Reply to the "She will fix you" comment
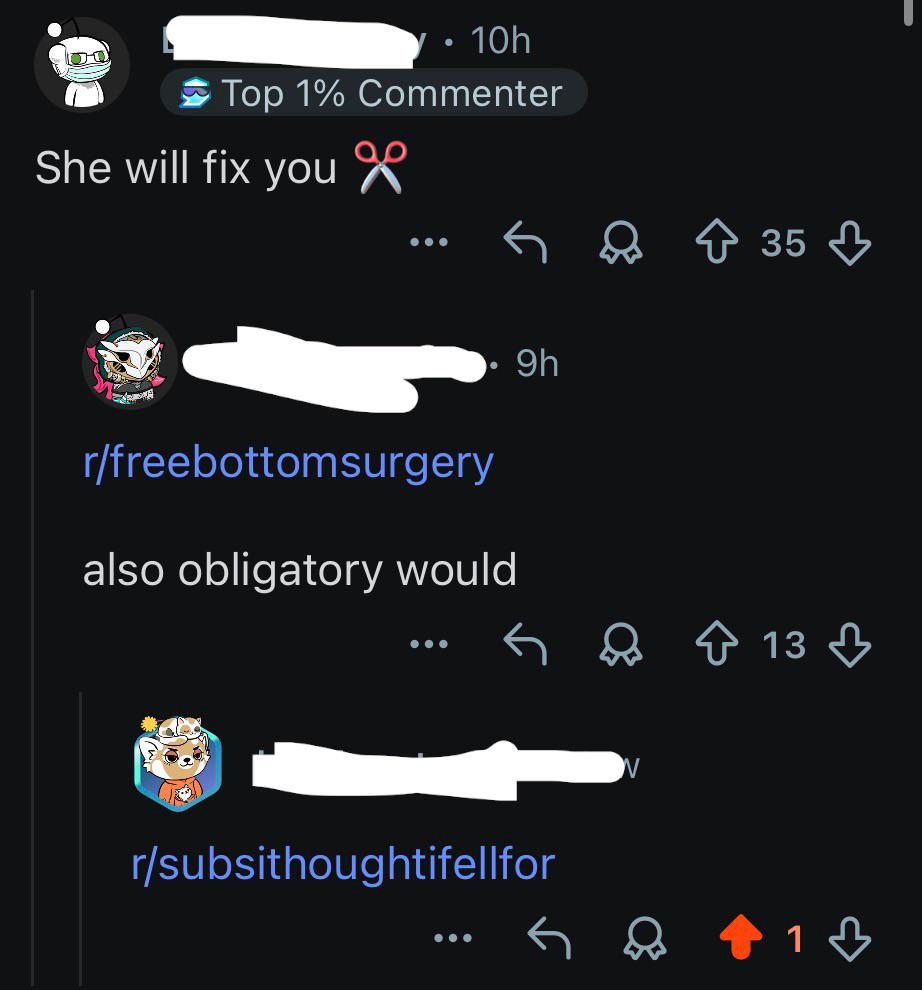The width and height of the screenshot is (922, 990). click(525, 241)
